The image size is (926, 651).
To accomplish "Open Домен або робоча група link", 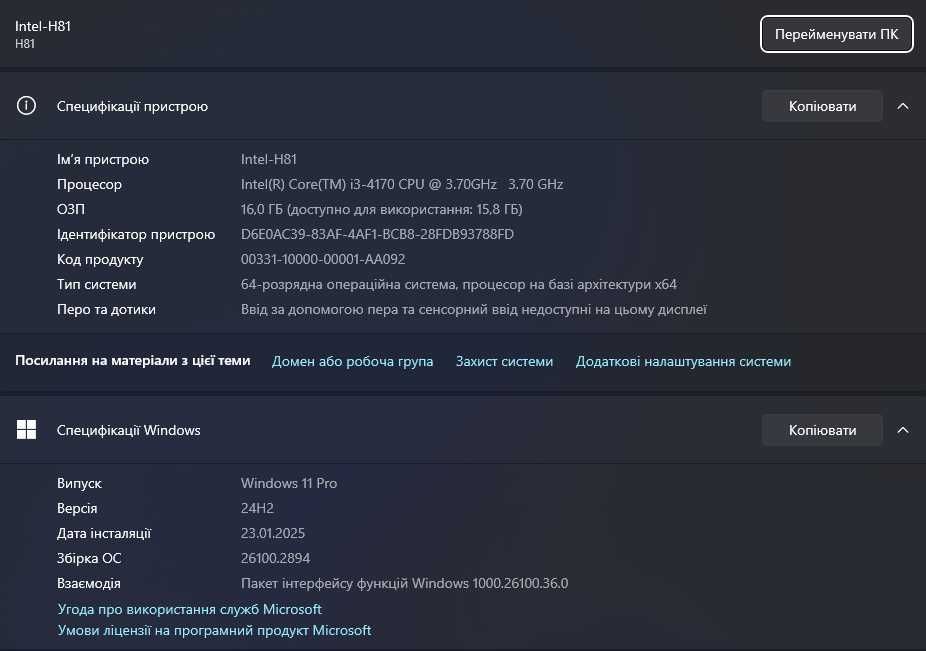I will click(x=352, y=361).
